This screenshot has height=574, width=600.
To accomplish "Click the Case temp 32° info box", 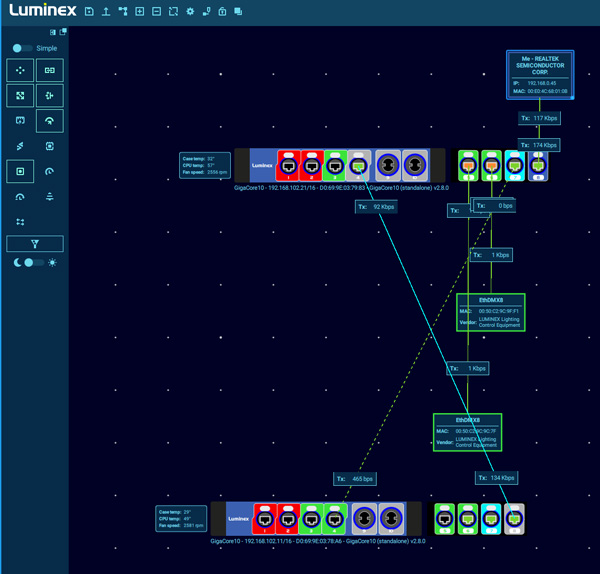I will click(205, 165).
